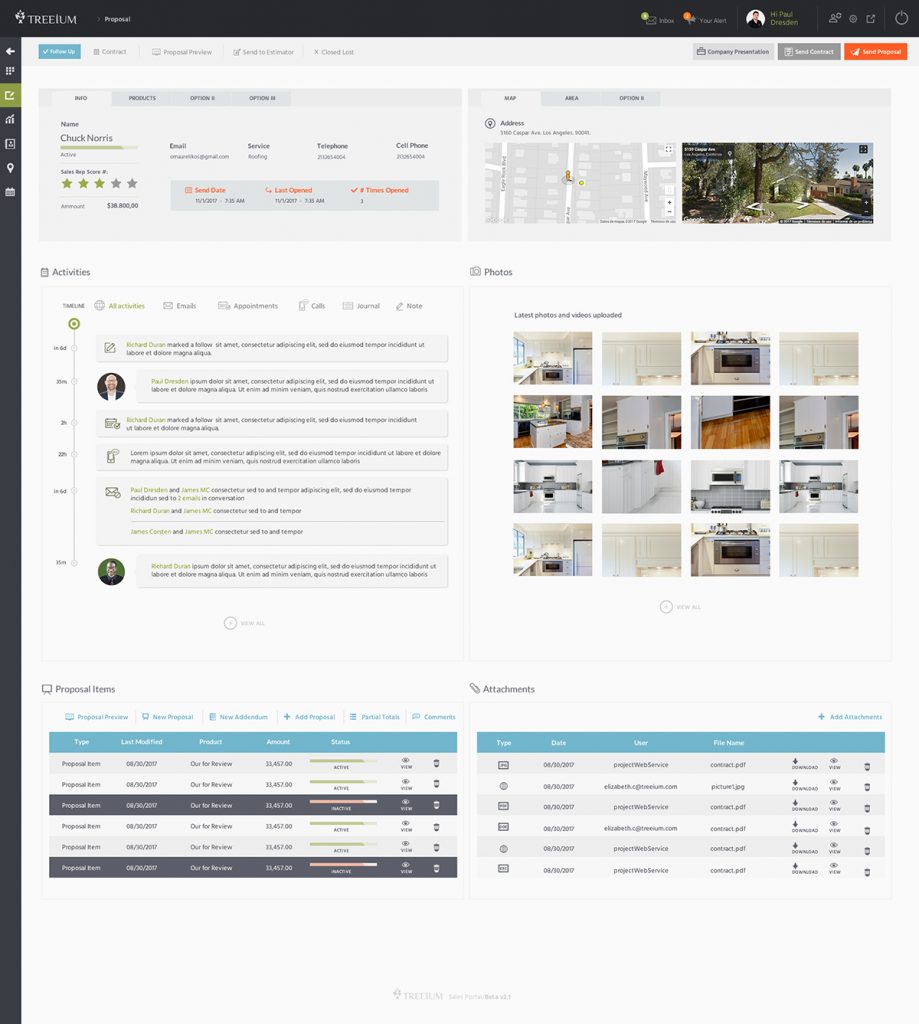Filter activities by Emails
Viewport: 919px width, 1024px height.
(180, 306)
